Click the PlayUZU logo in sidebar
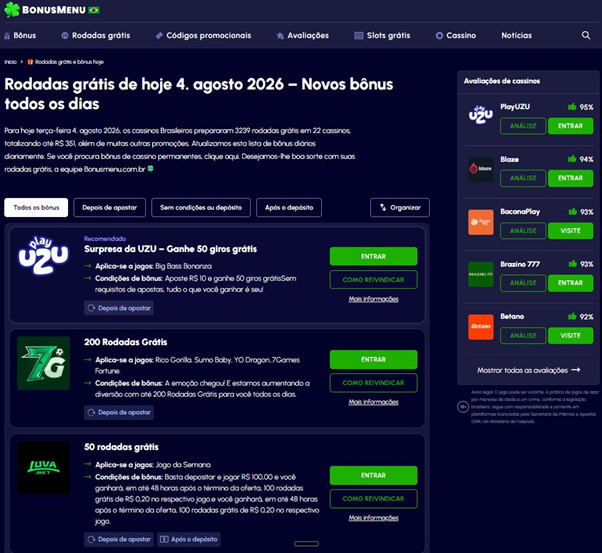Image resolution: width=602 pixels, height=553 pixels. (x=481, y=115)
